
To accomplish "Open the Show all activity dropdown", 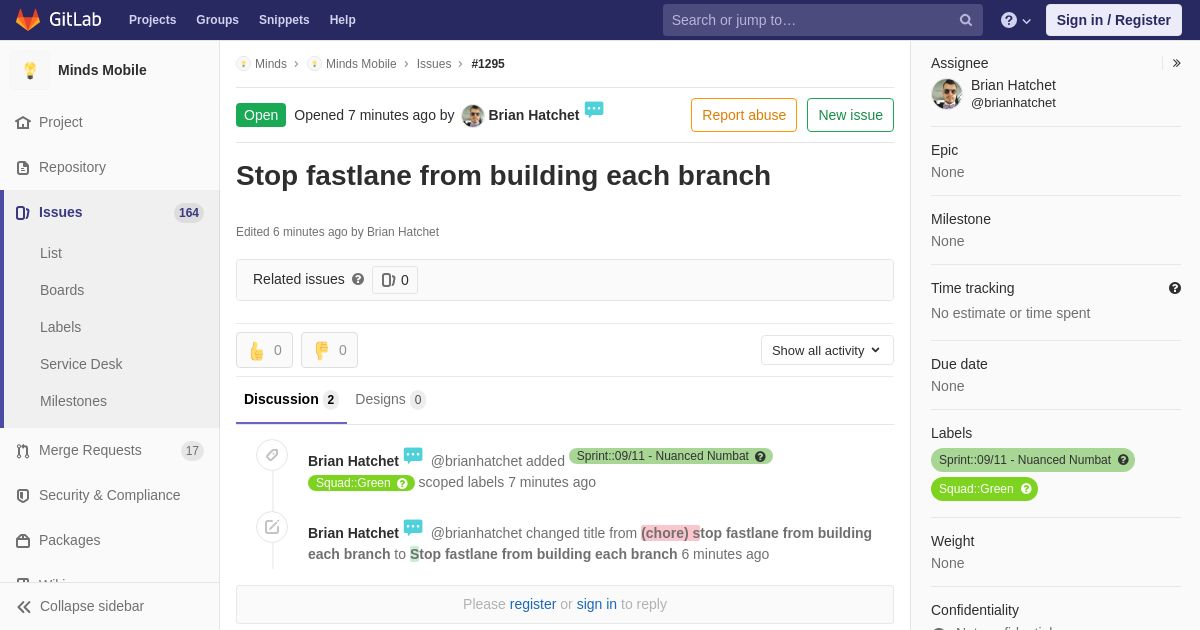I will click(x=827, y=350).
